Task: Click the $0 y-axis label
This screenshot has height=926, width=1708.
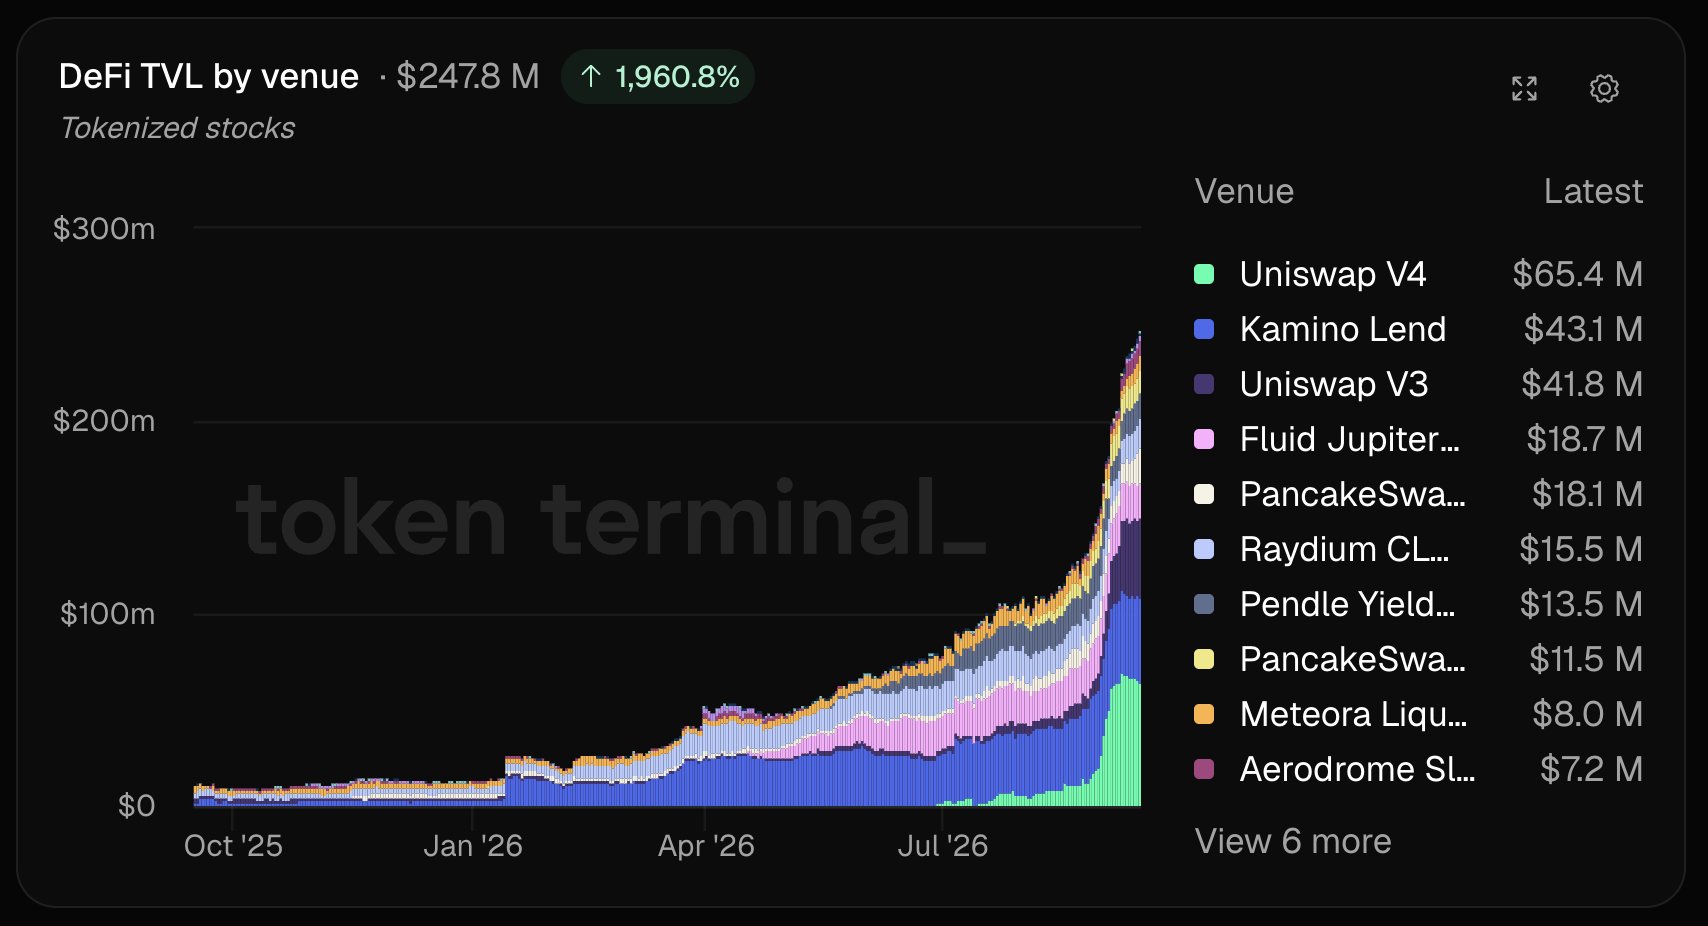Action: pos(136,806)
